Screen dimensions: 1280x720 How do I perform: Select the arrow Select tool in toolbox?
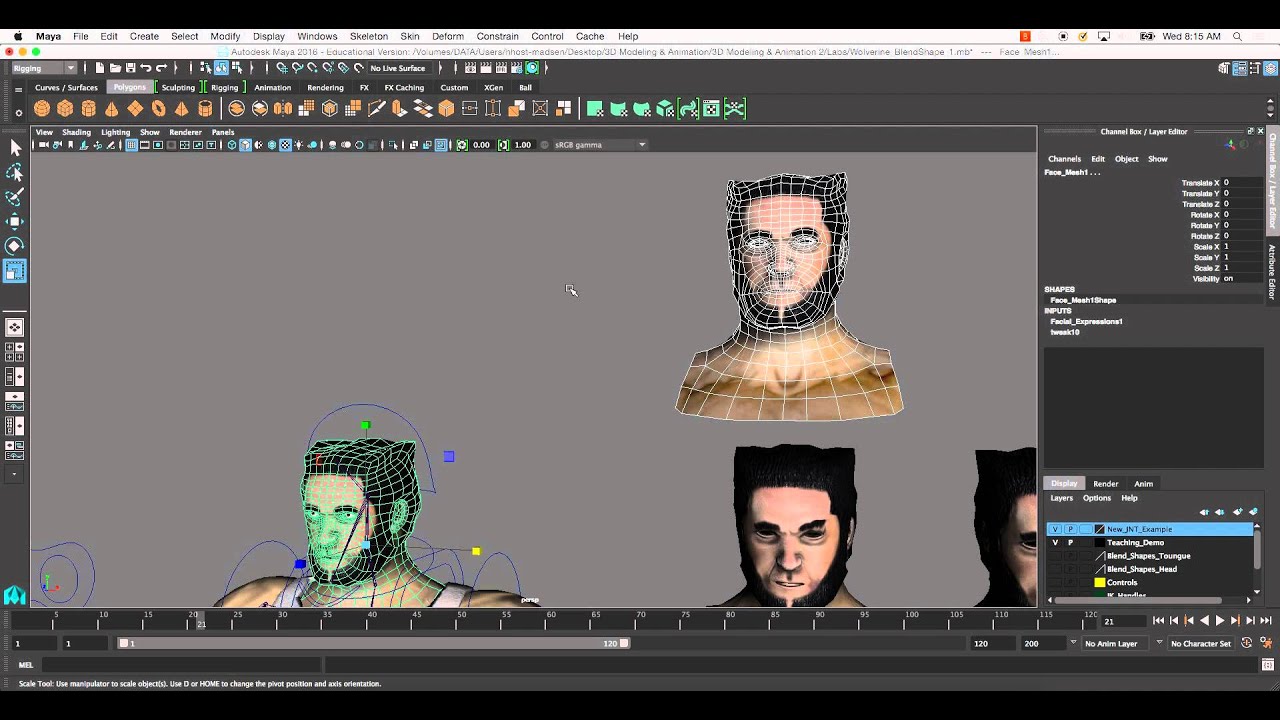point(15,148)
